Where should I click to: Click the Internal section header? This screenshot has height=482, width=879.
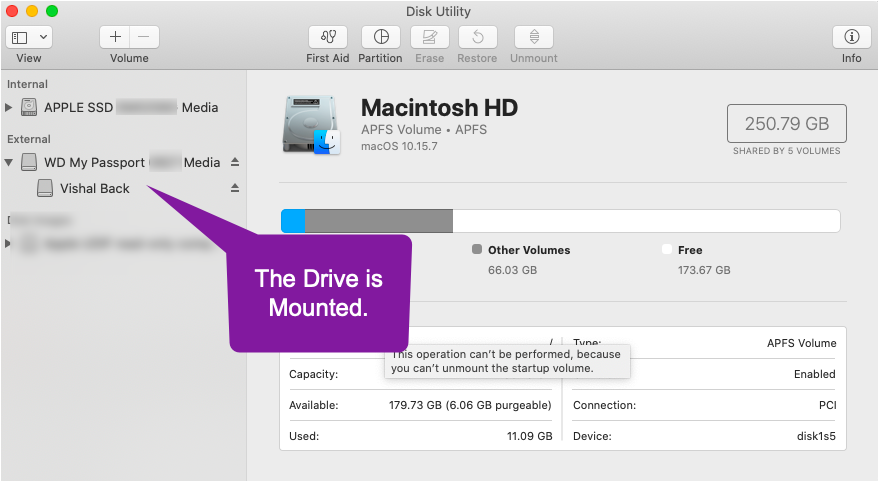(x=27, y=84)
